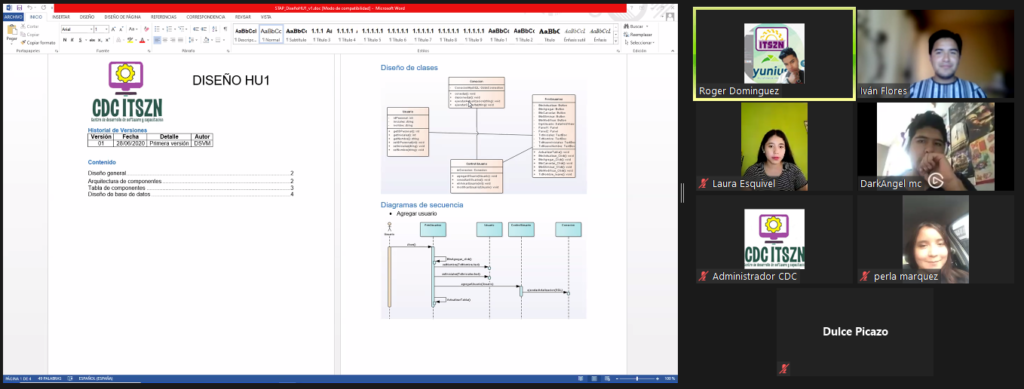The image size is (1024, 389).
Task: Toggle bold (N) formatting
Action: [65, 40]
